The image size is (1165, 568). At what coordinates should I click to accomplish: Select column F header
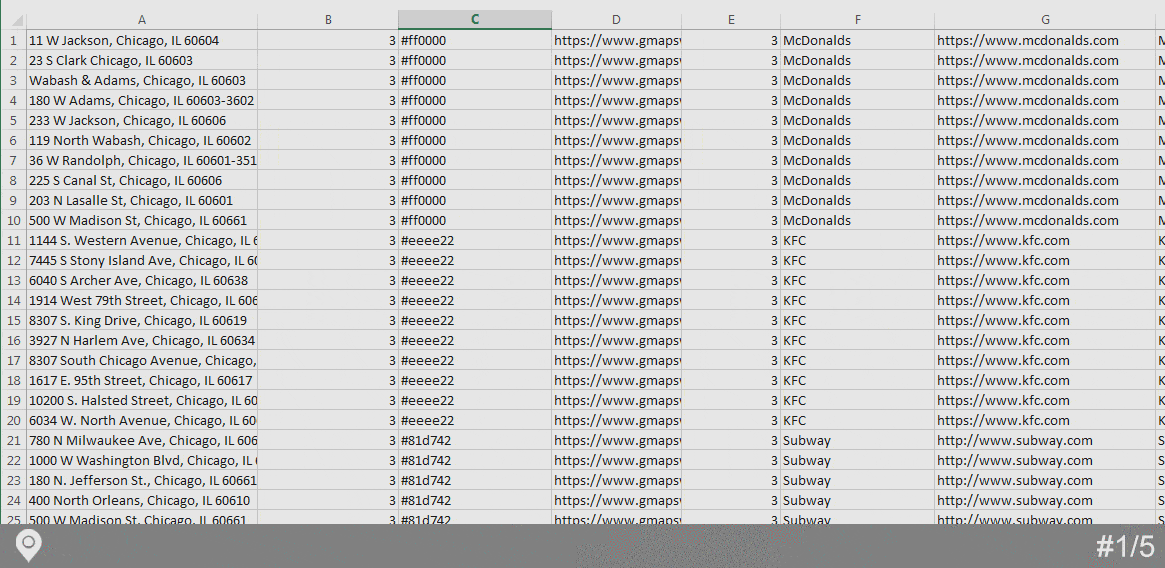click(857, 20)
